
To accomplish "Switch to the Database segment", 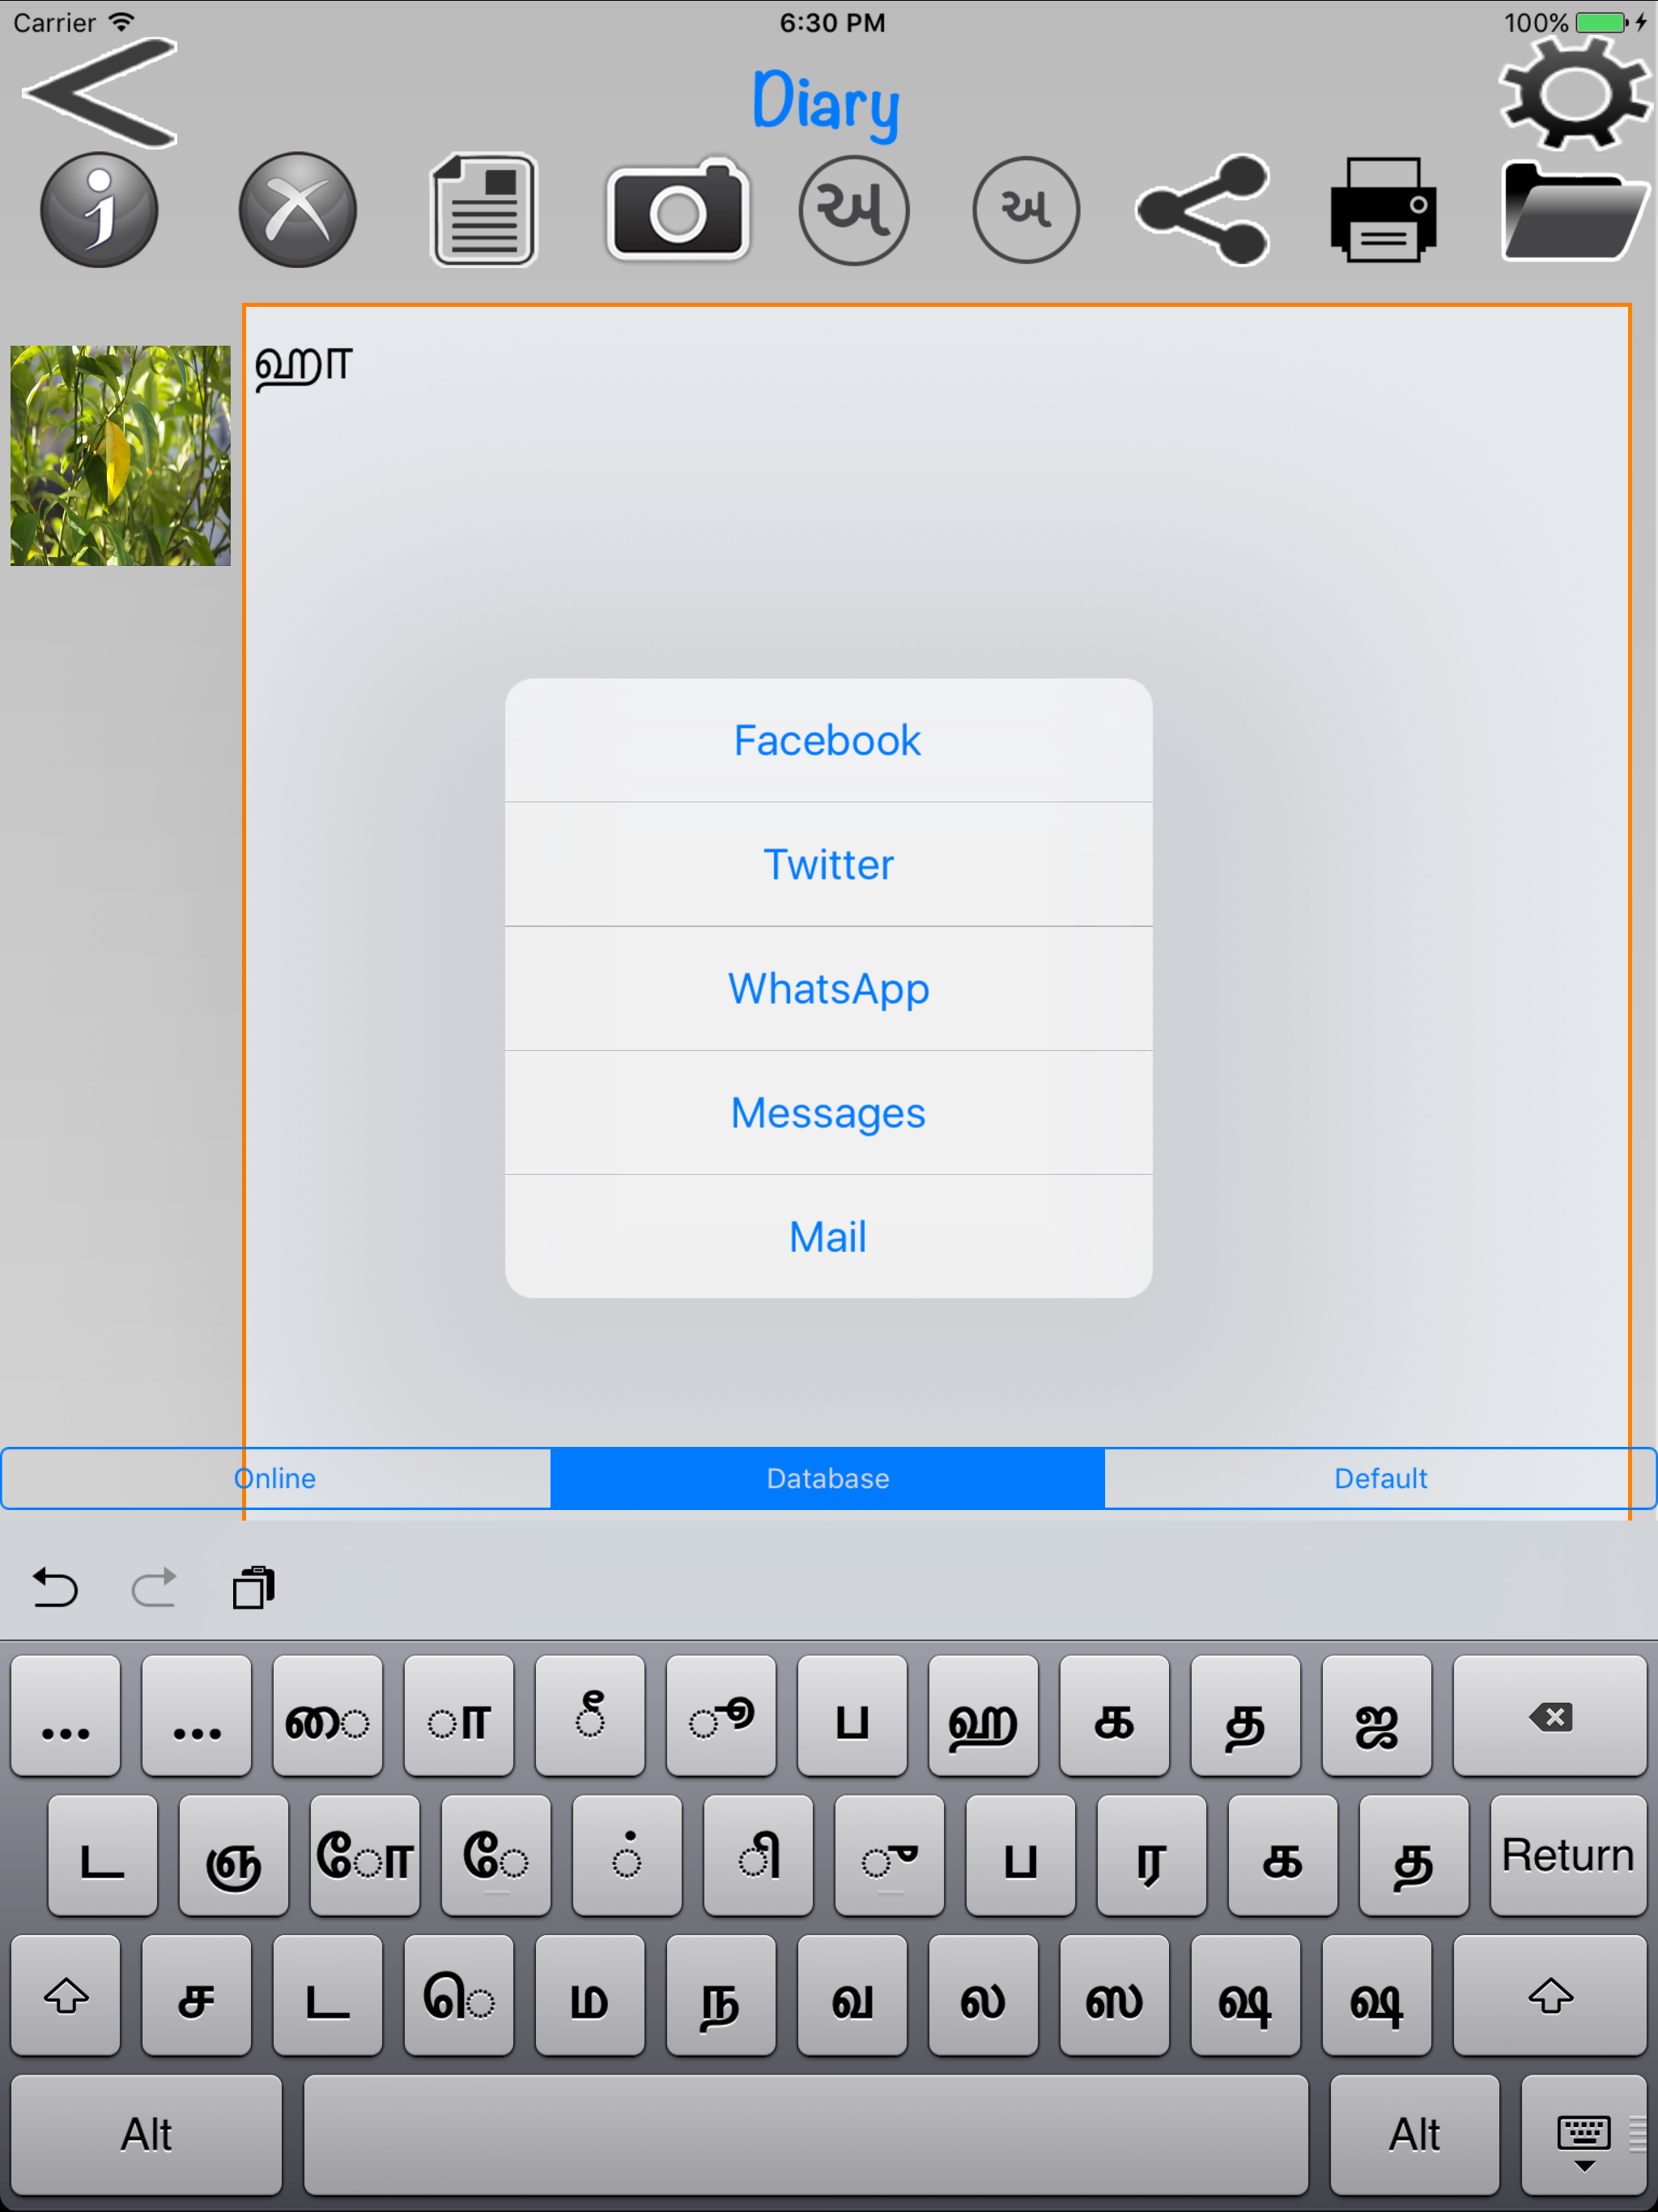I will [x=828, y=1478].
